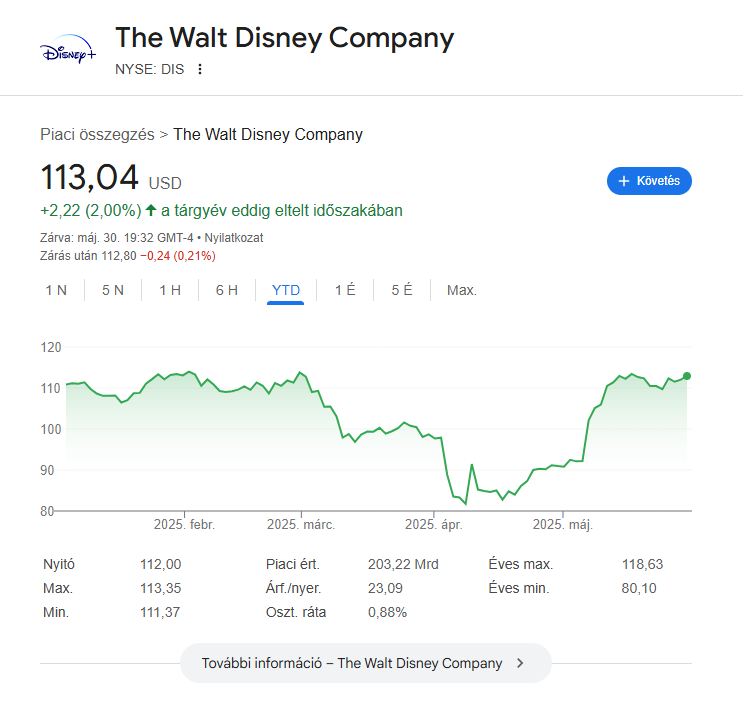Image resolution: width=743 pixels, height=701 pixels.
Task: Click the NYSE: DIS ticker text
Action: (149, 69)
